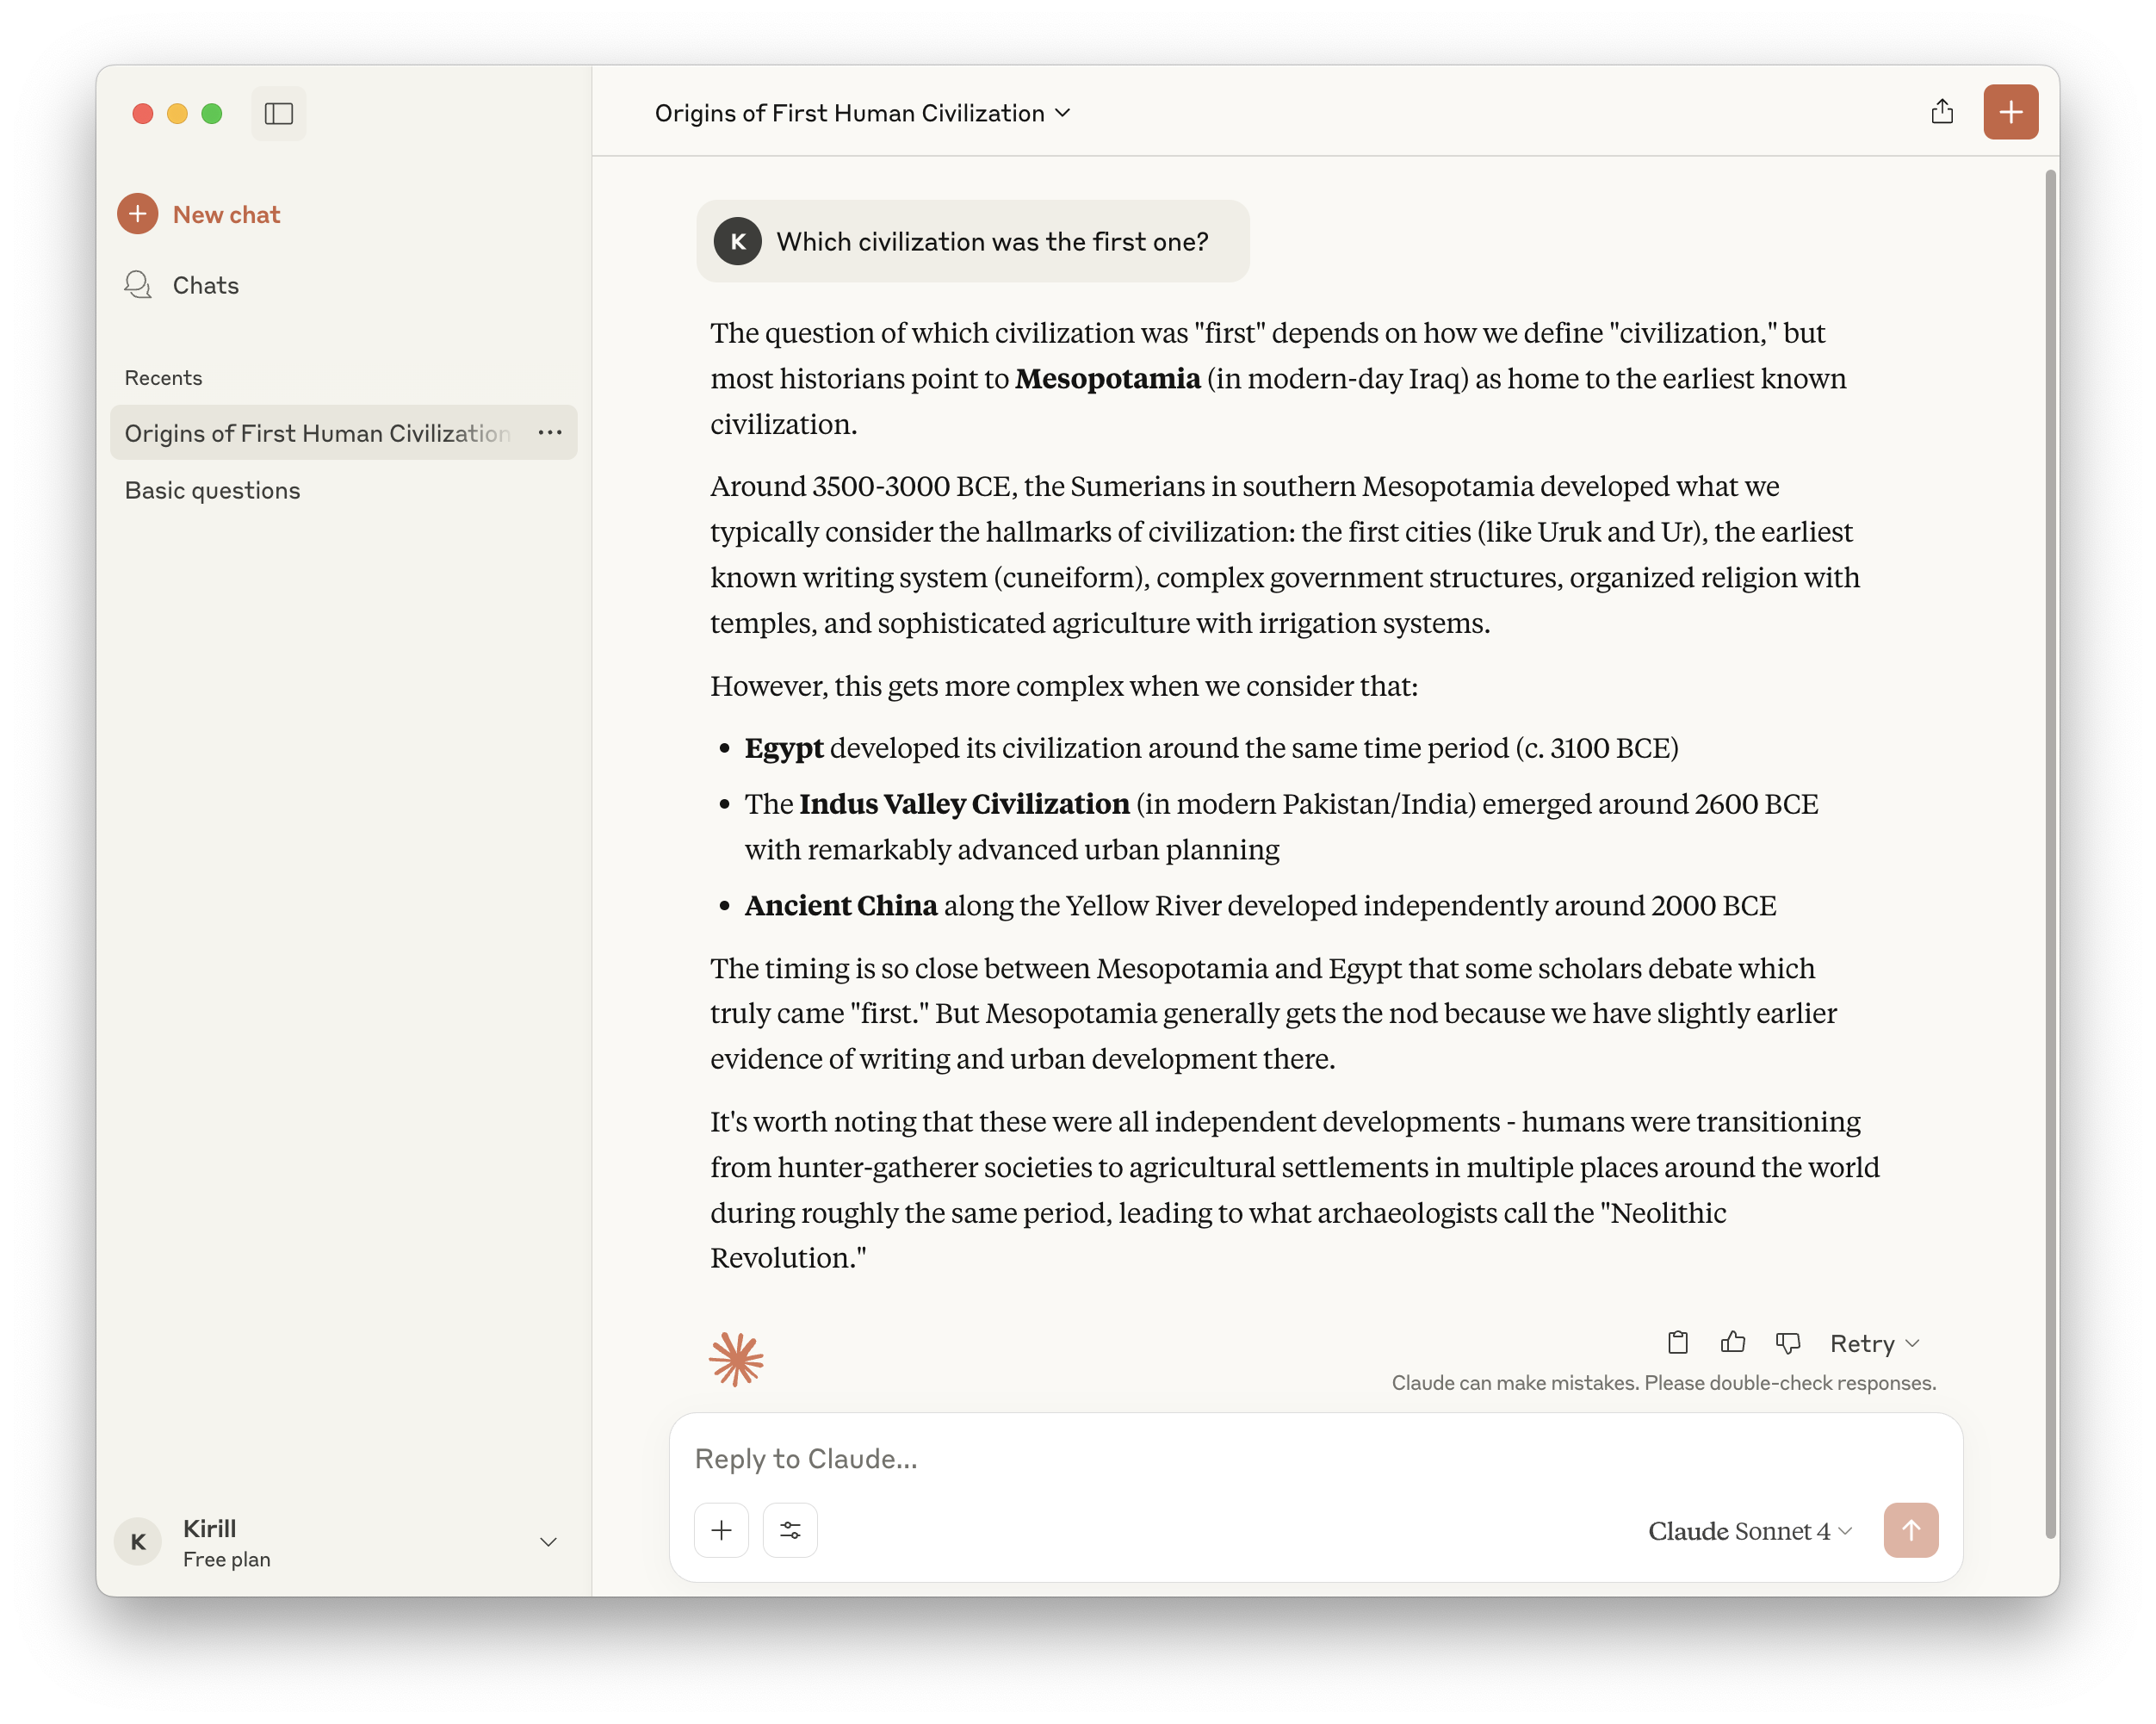Attach a file with the plus button

tap(721, 1529)
